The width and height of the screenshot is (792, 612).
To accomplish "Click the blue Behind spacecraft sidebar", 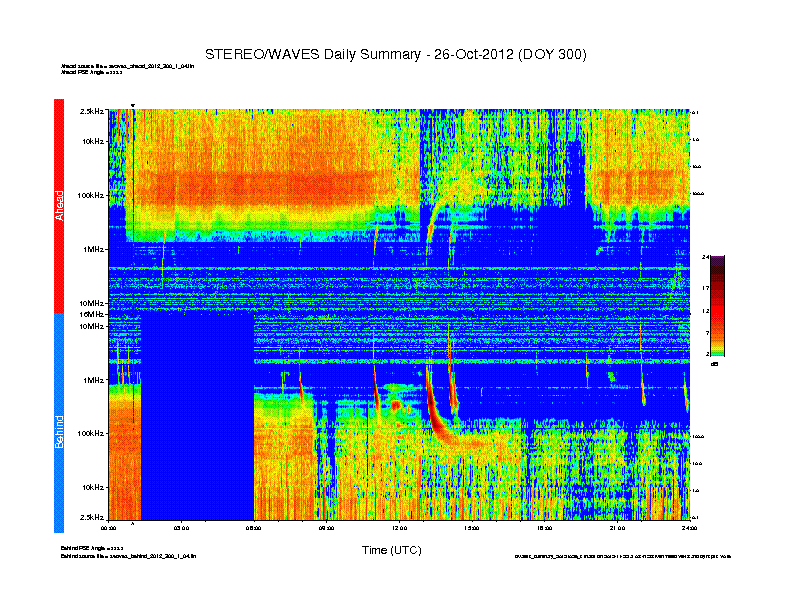I will pyautogui.click(x=59, y=424).
